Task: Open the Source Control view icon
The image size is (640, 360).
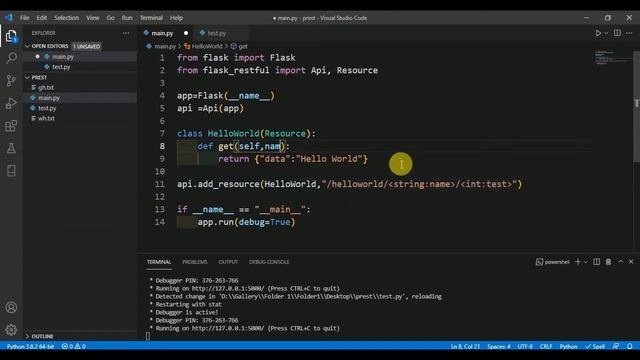Action: click(x=11, y=80)
